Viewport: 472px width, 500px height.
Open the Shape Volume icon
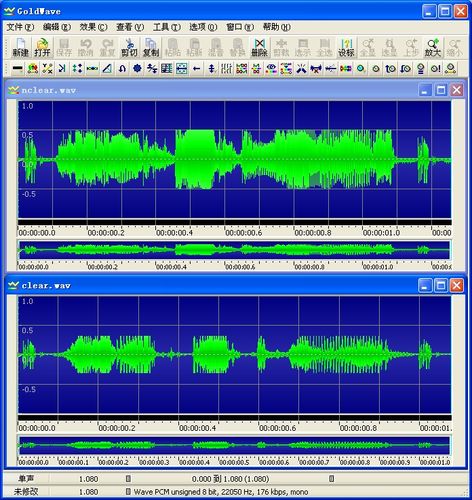tap(450, 69)
